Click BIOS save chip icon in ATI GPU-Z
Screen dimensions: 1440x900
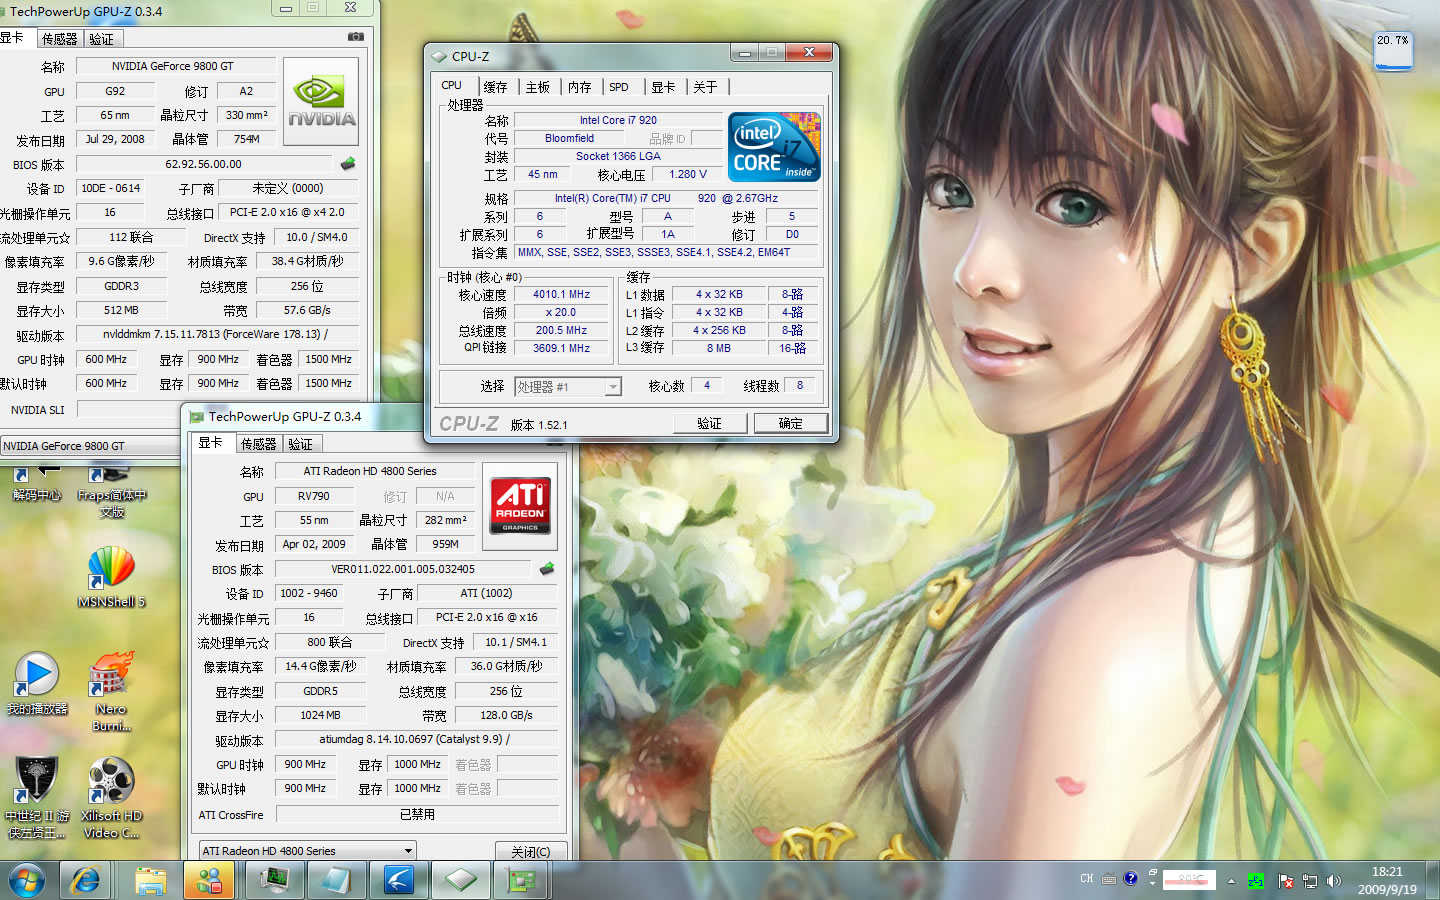(547, 569)
